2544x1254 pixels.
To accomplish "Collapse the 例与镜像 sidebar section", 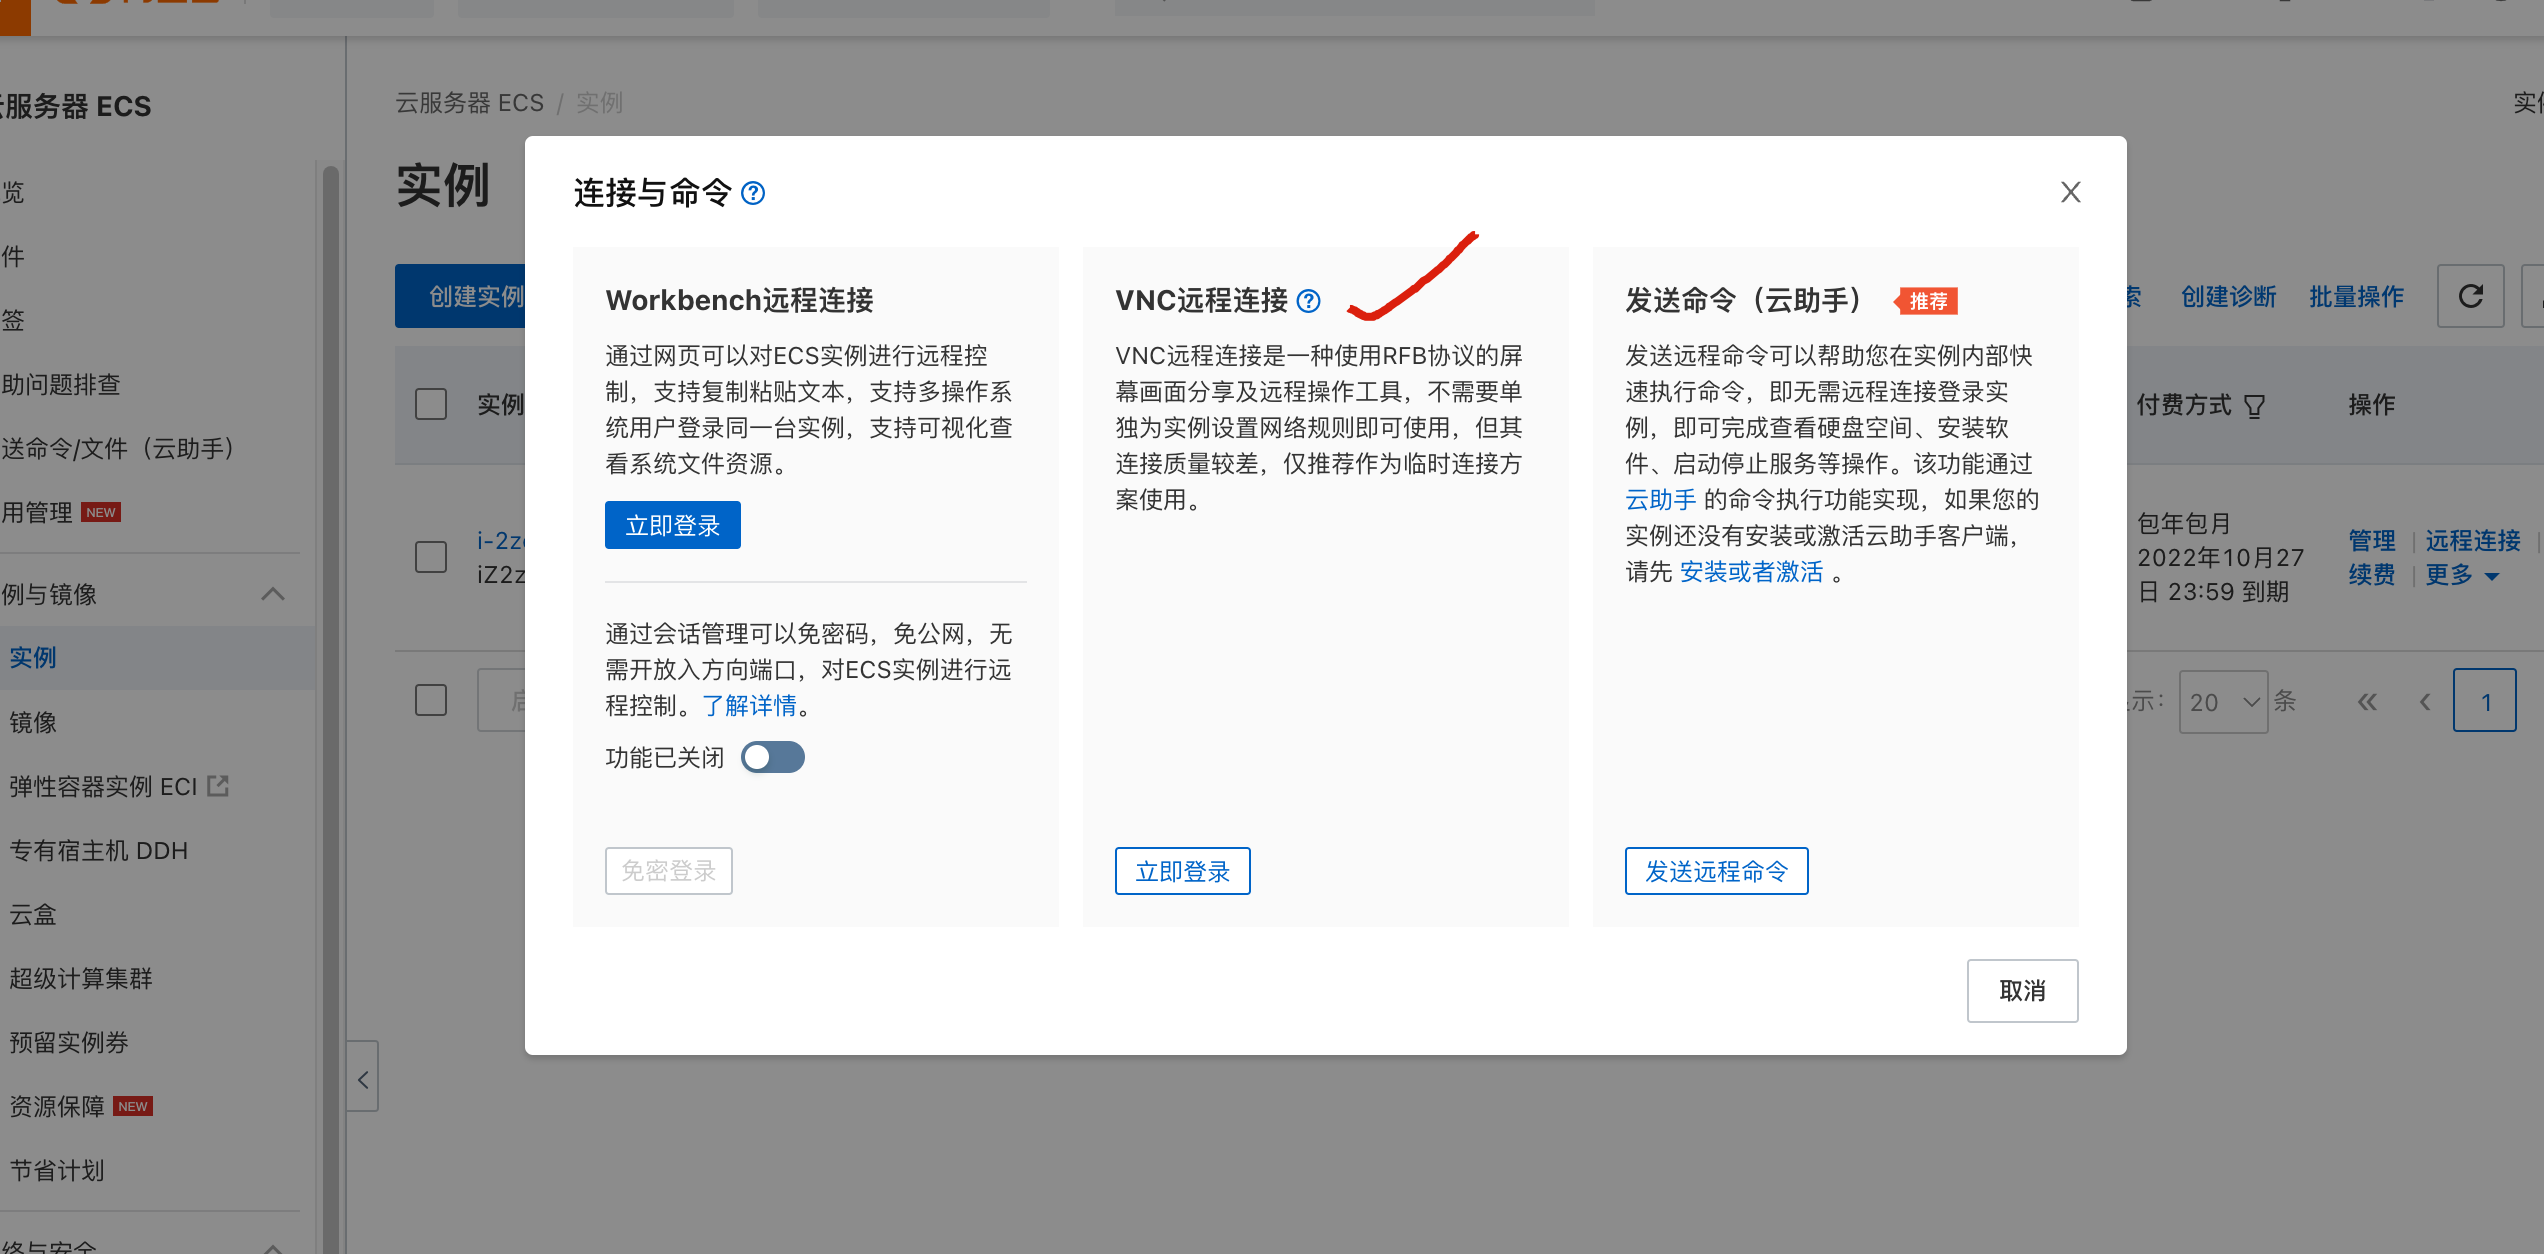I will point(272,594).
